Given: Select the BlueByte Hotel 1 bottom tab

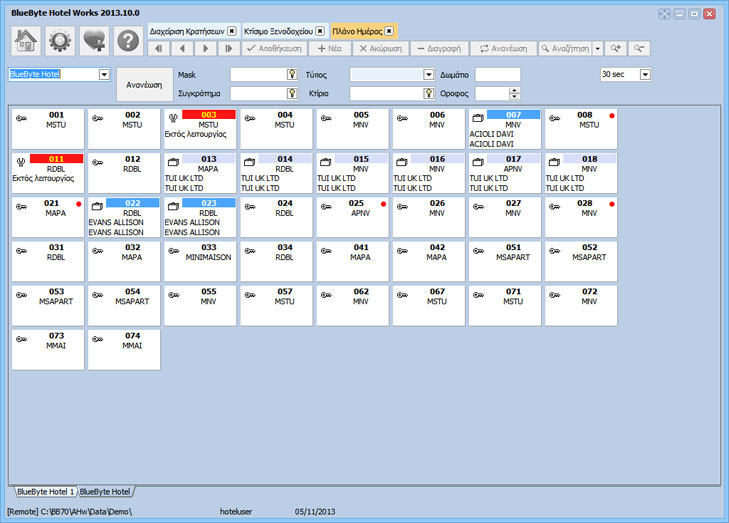Looking at the screenshot, I should [x=43, y=492].
